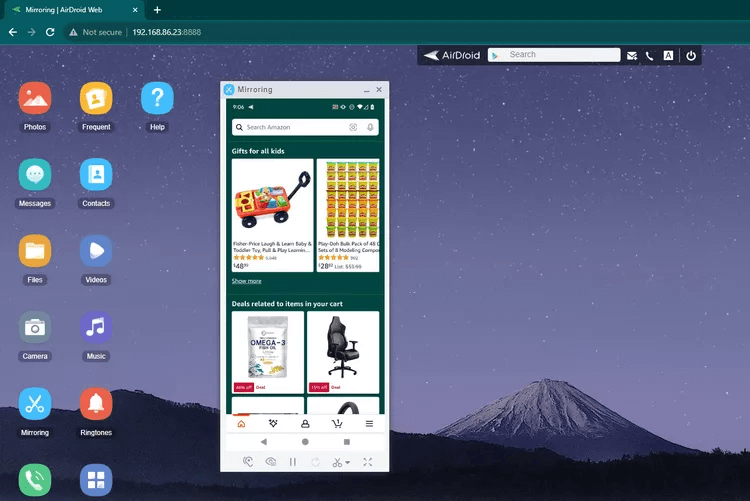Go back in the browser

(13, 32)
